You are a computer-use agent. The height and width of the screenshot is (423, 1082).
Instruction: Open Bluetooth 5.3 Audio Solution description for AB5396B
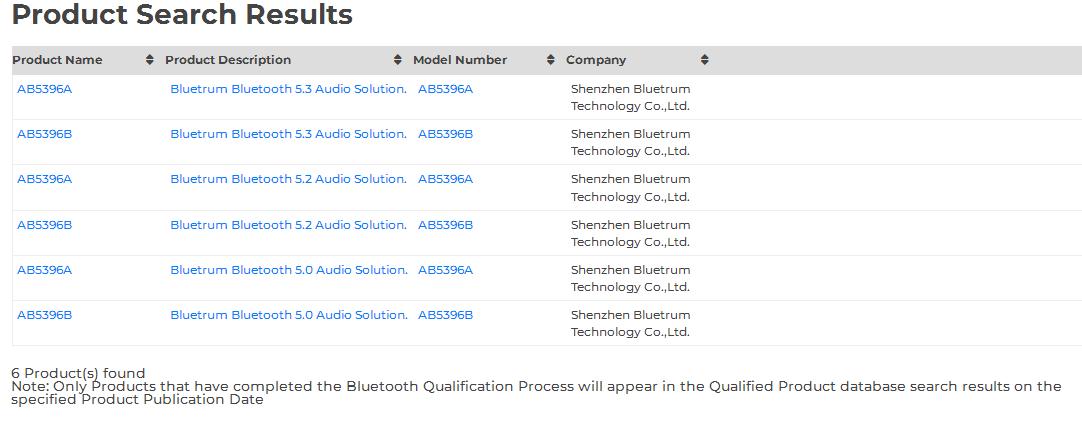tap(288, 134)
